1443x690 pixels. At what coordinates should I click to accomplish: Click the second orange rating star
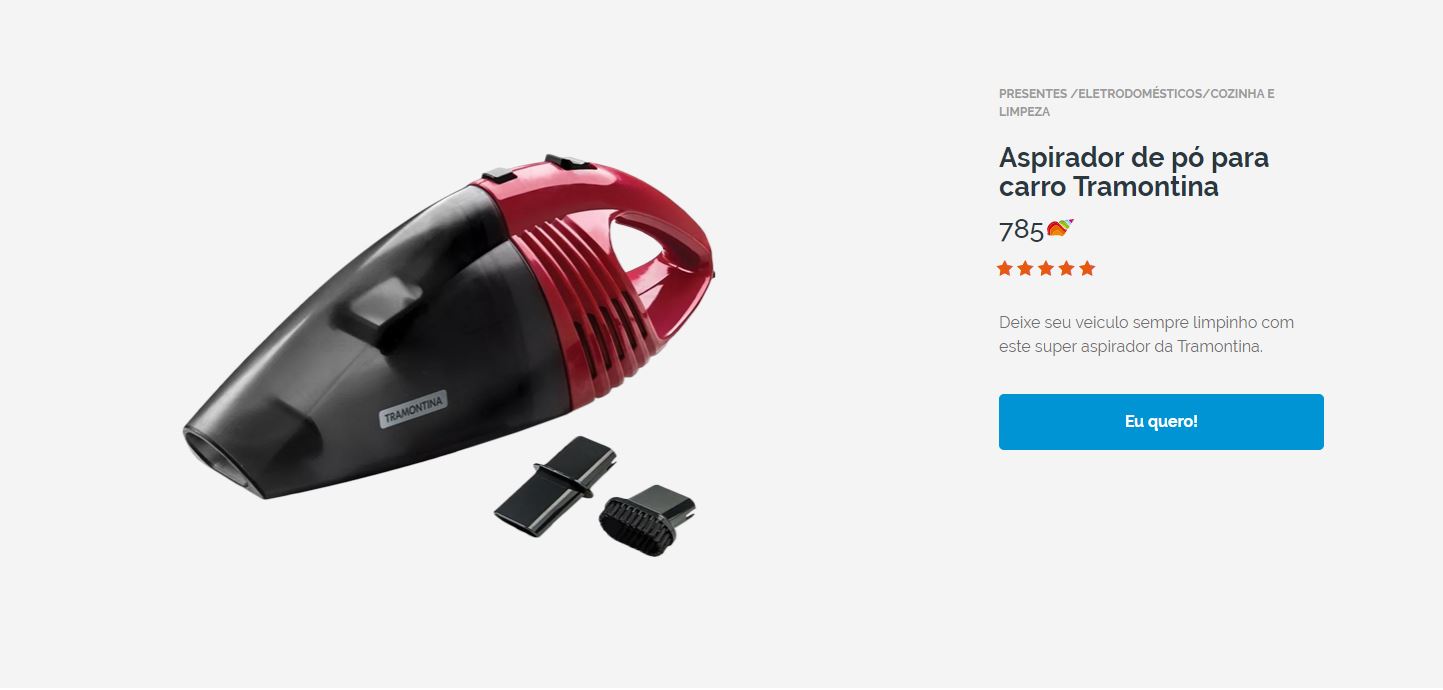click(x=1025, y=268)
